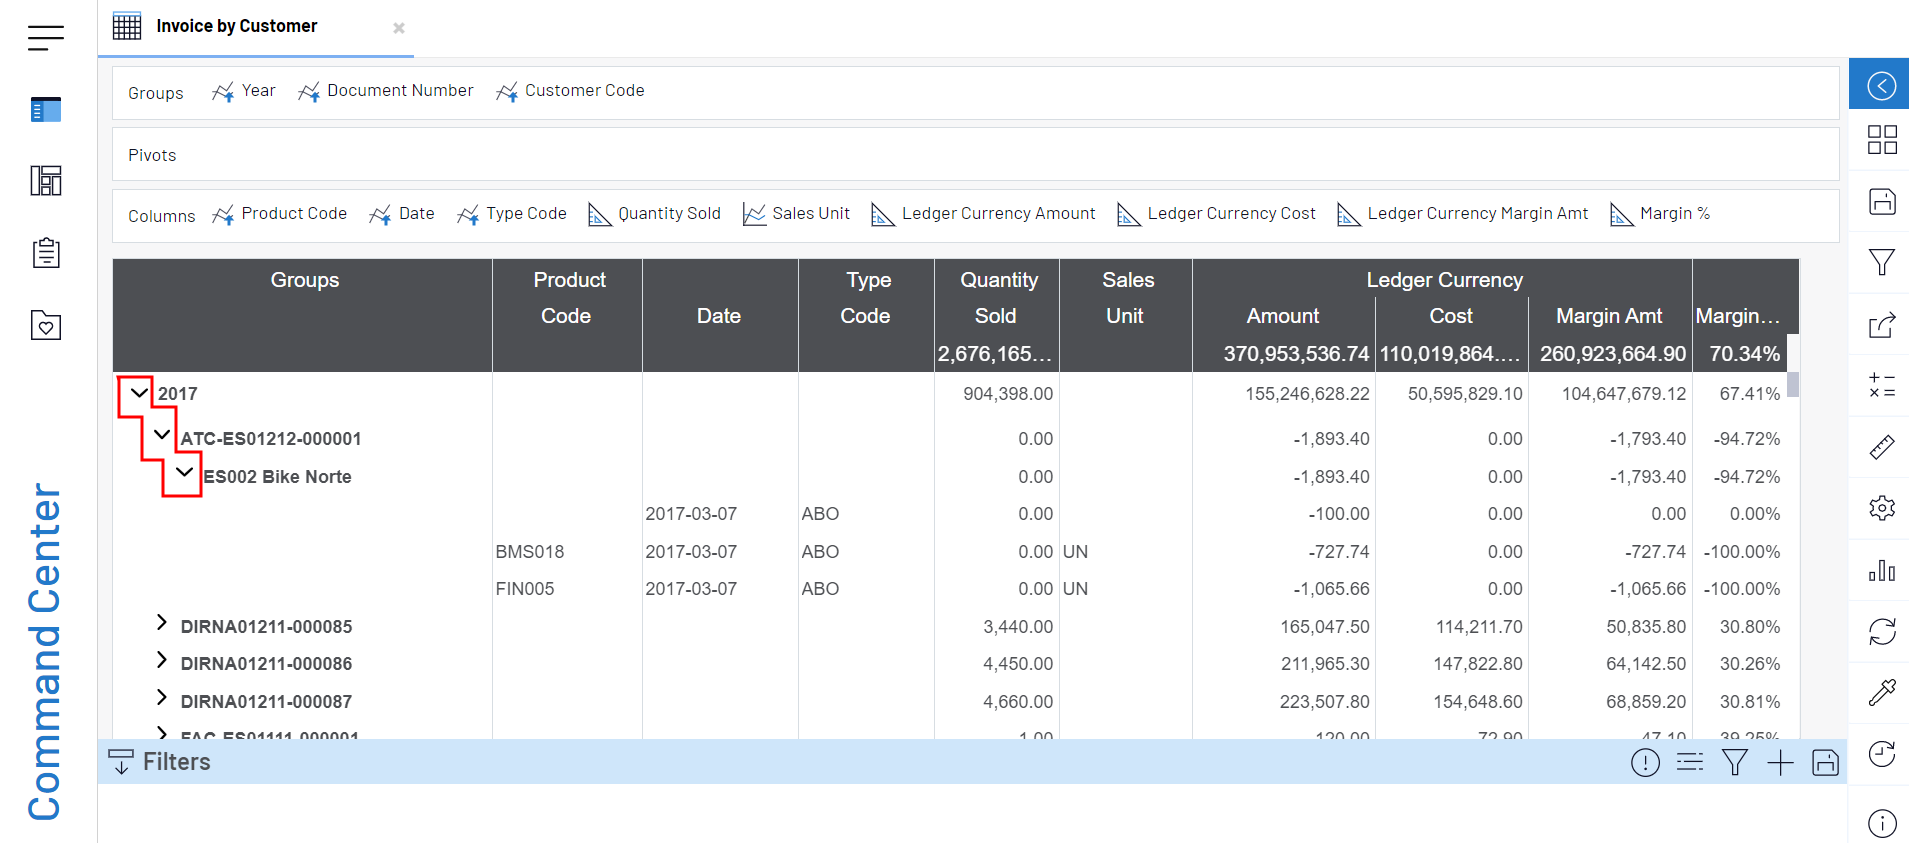Collapse the ES002 Bike Norte customer row
Viewport: 1909px width, 843px height.
tap(184, 472)
